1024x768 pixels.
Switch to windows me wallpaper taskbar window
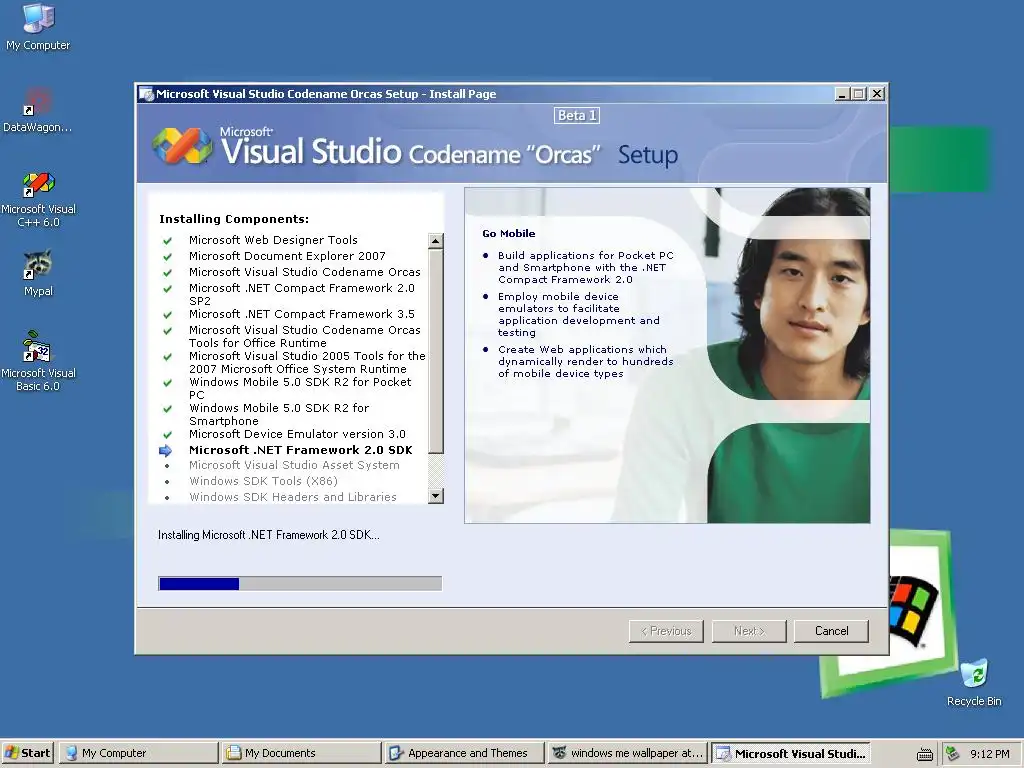click(628, 753)
